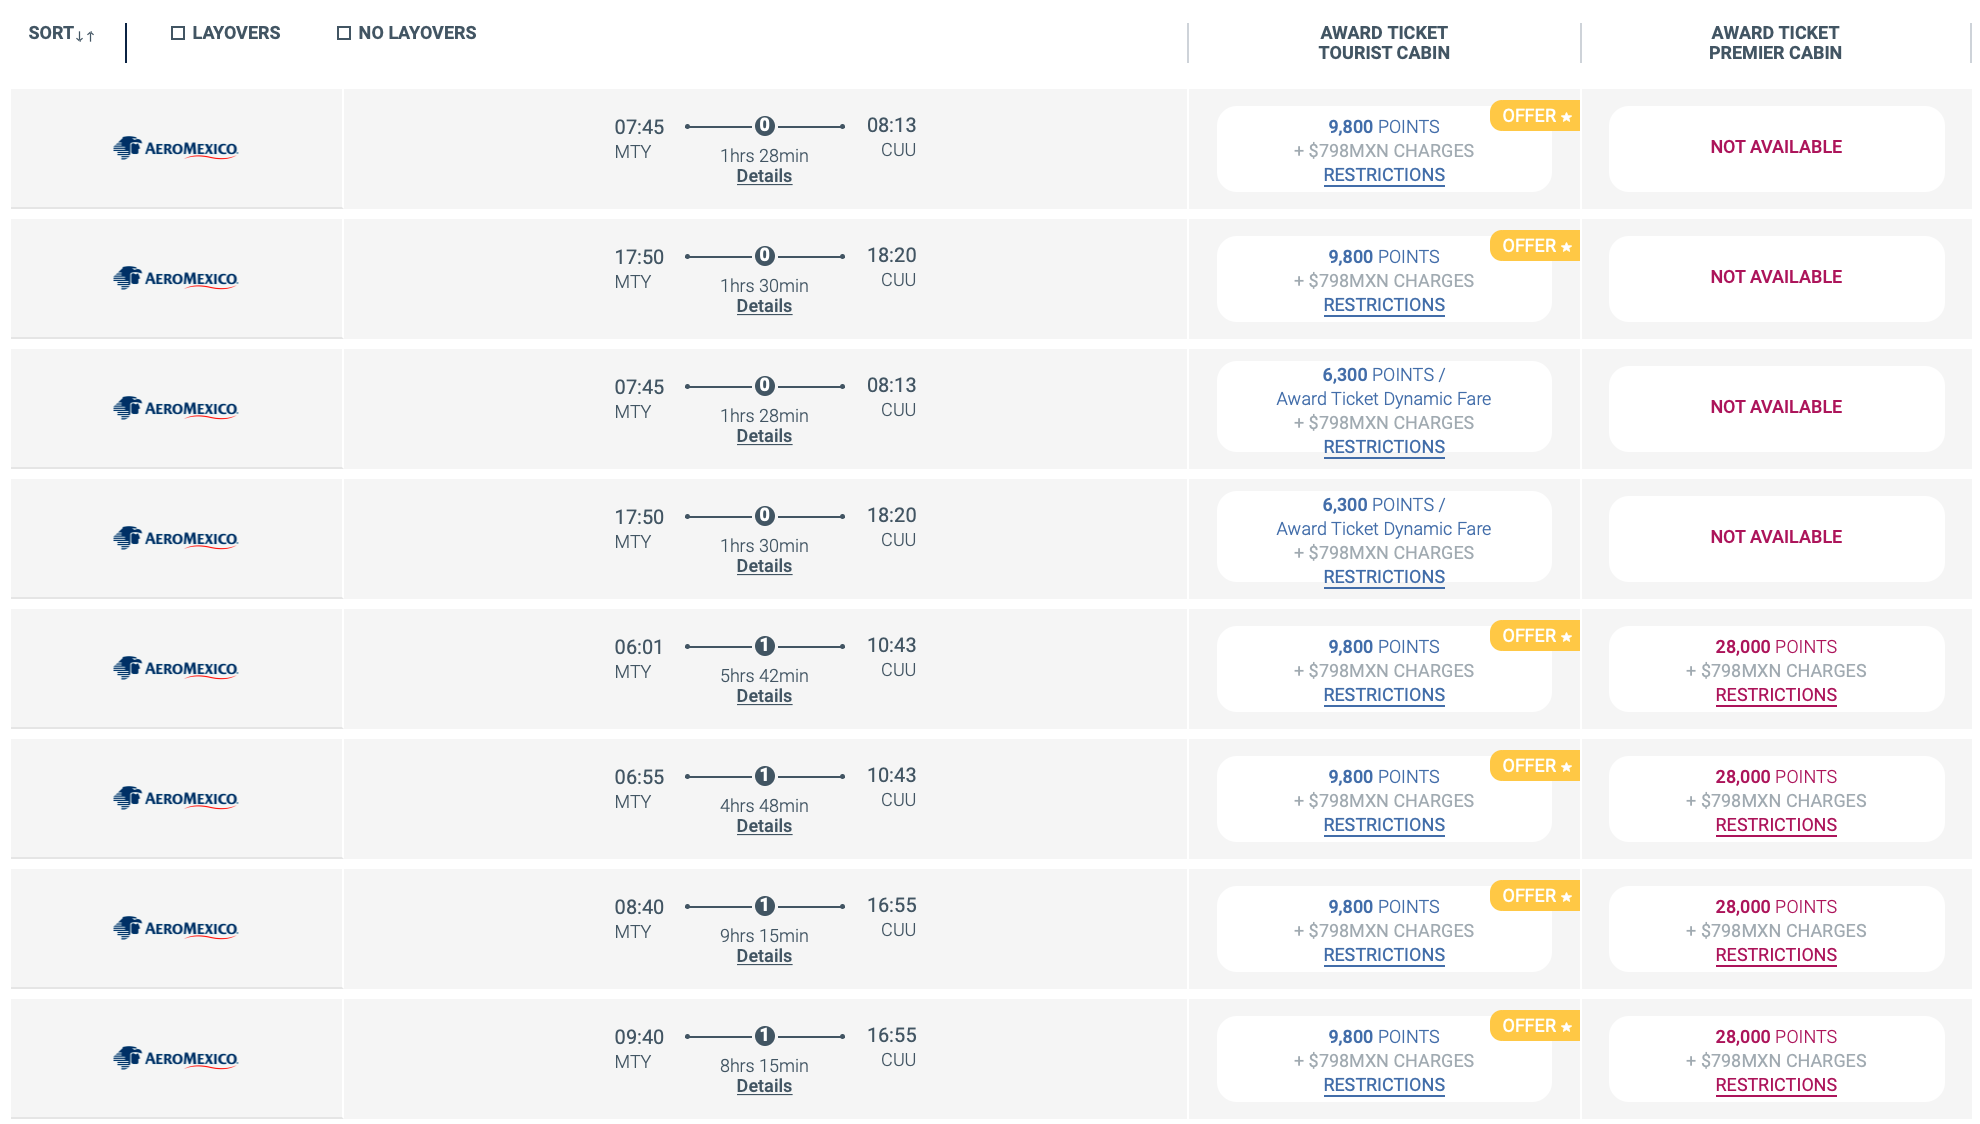Viewport: 1980px width, 1124px height.
Task: Click the OFFER star badge on the 09:40 flight
Action: coord(1533,1026)
